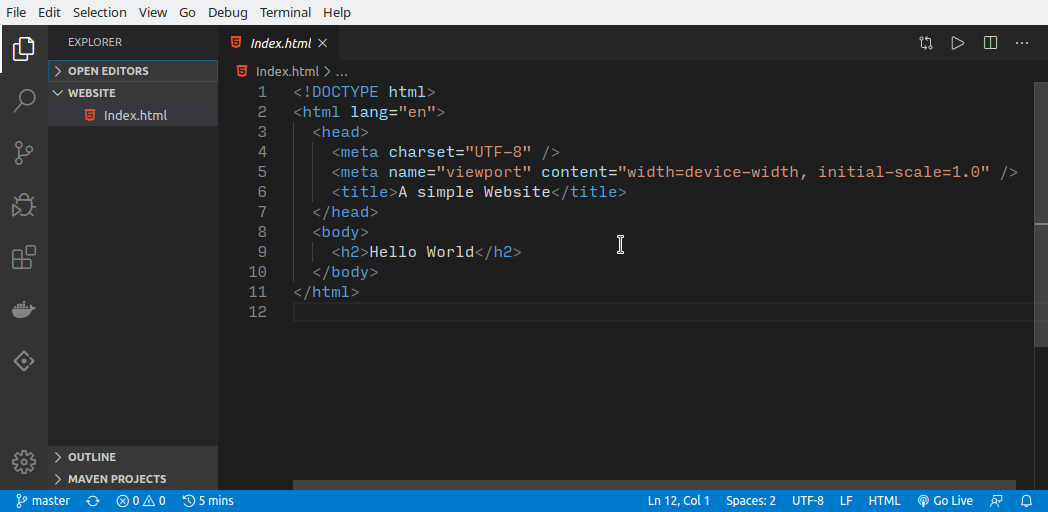The width and height of the screenshot is (1048, 512).
Task: Open the Search view in activity bar
Action: click(x=24, y=100)
